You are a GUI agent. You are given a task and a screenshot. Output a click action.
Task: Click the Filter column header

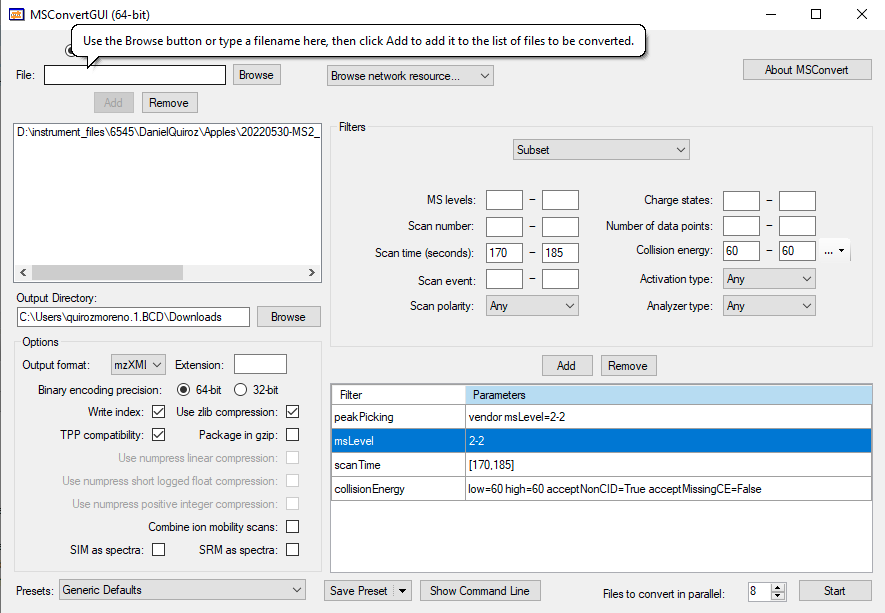[398, 395]
